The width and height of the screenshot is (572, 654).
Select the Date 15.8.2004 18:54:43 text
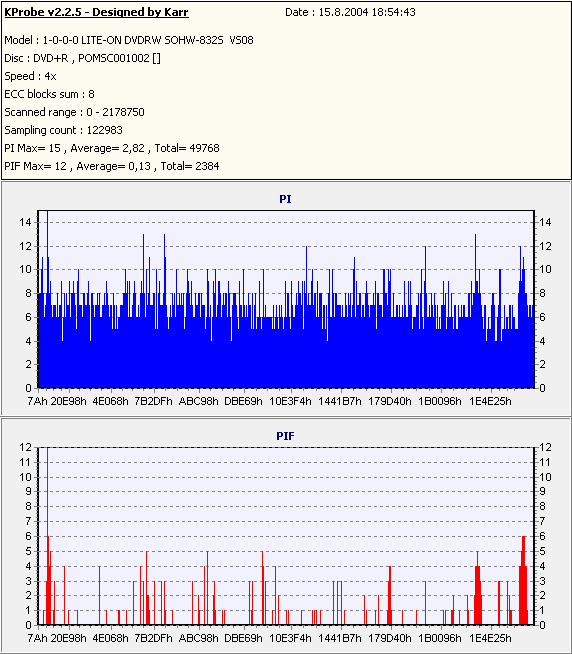pyautogui.click(x=350, y=12)
